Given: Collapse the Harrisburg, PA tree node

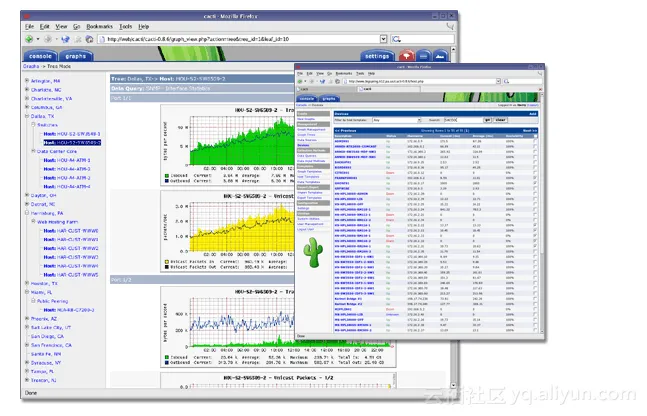Looking at the screenshot, I should pos(27,213).
